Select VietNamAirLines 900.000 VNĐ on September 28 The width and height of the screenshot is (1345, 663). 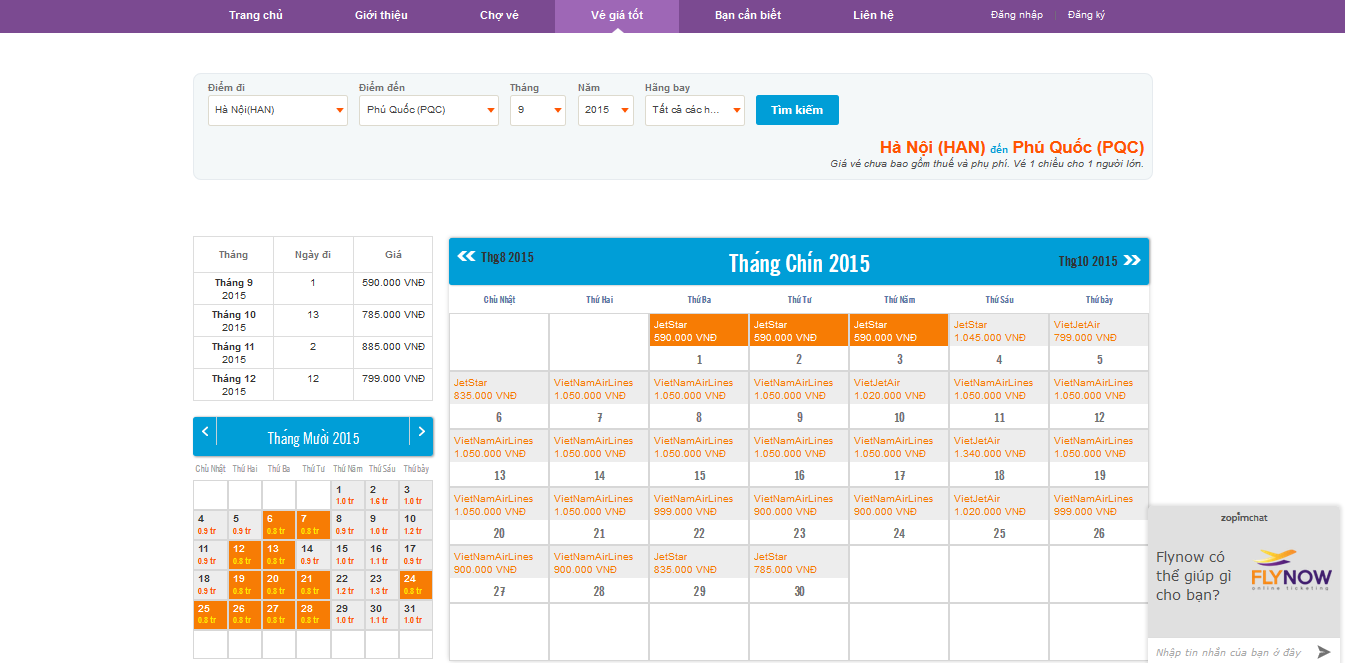[x=599, y=563]
